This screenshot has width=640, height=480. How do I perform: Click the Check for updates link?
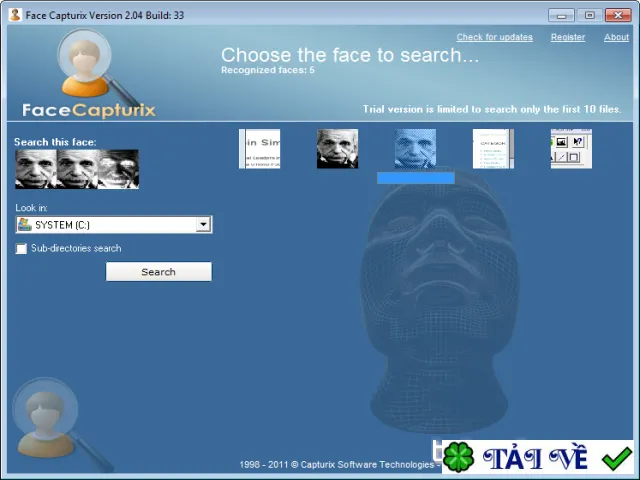(494, 37)
